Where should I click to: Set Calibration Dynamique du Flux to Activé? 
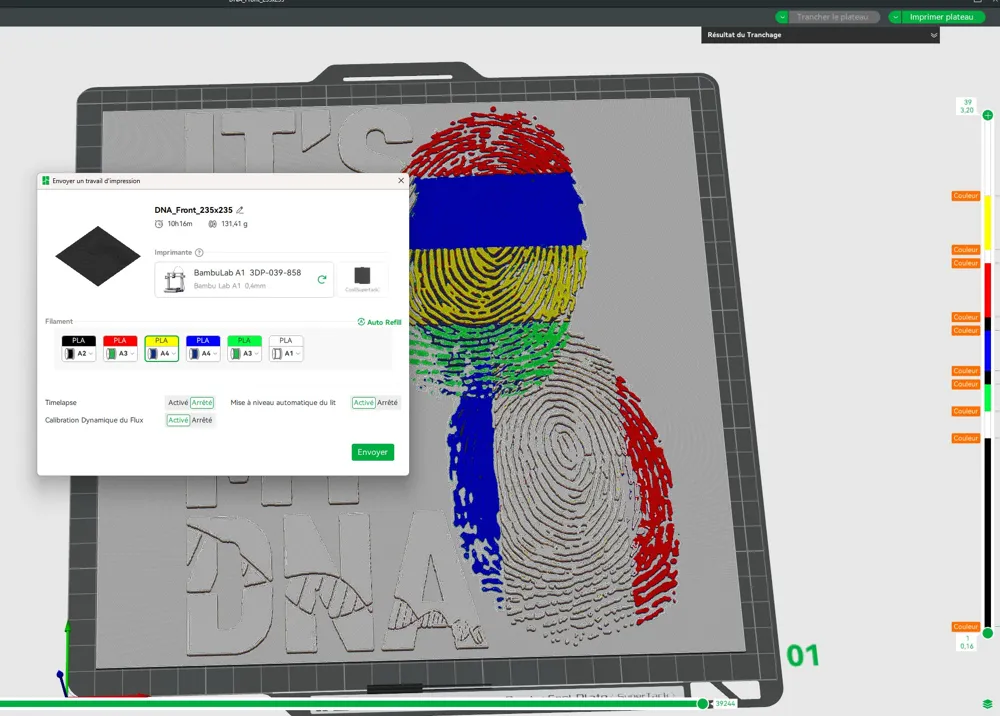pyautogui.click(x=178, y=420)
